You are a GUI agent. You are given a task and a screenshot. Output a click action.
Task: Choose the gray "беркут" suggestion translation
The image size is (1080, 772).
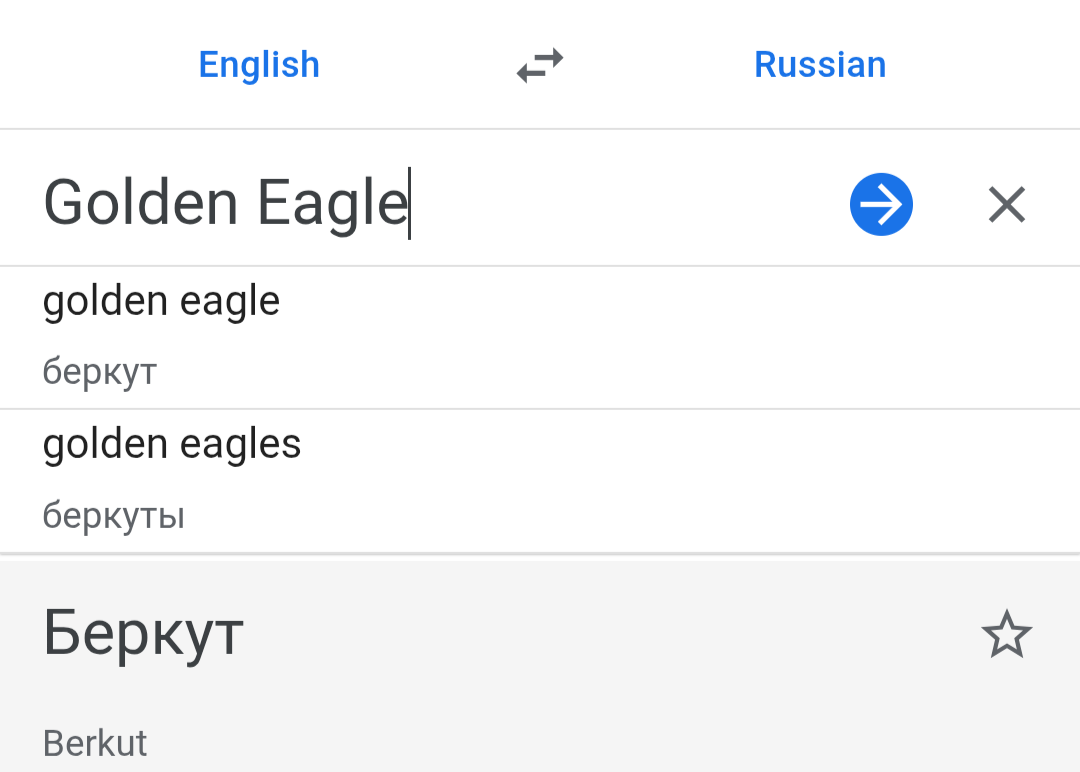point(100,372)
